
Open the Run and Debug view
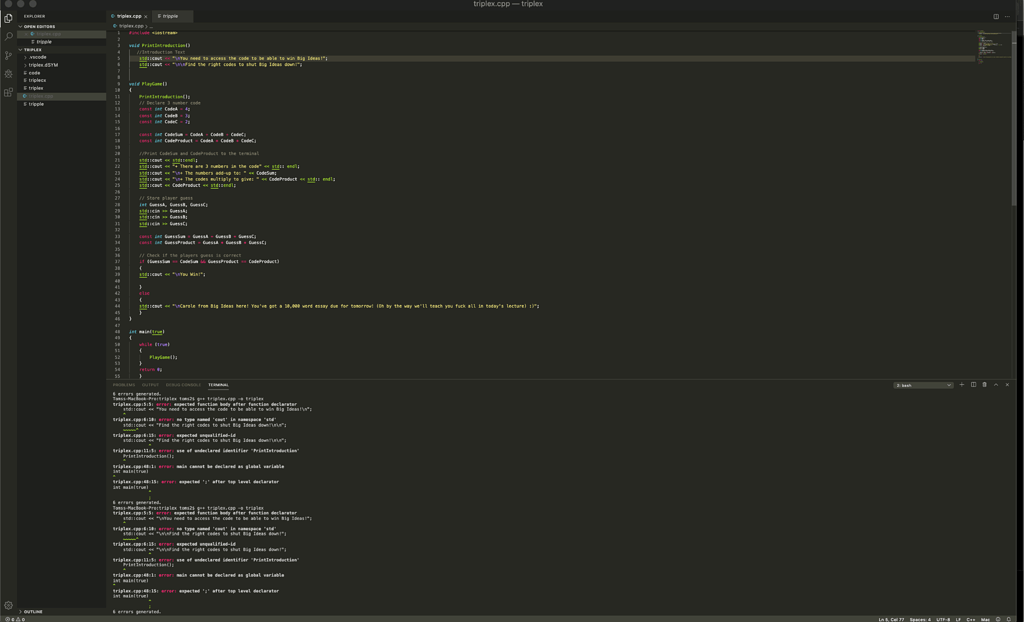coord(8,74)
